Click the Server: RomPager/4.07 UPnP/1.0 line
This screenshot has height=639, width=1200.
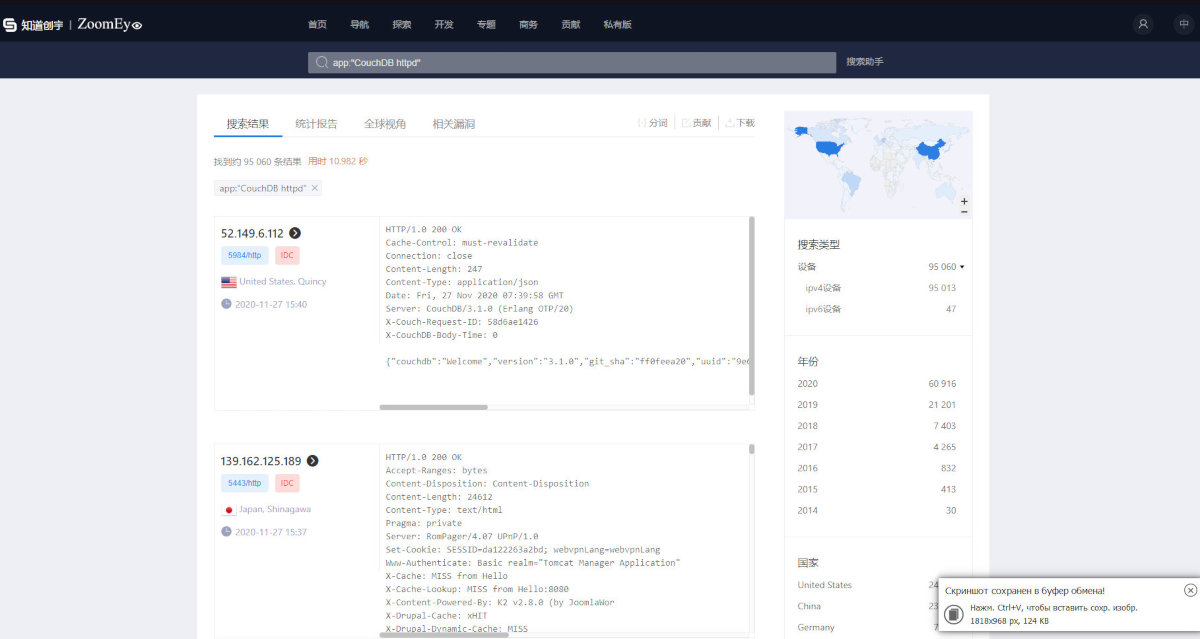(461, 536)
